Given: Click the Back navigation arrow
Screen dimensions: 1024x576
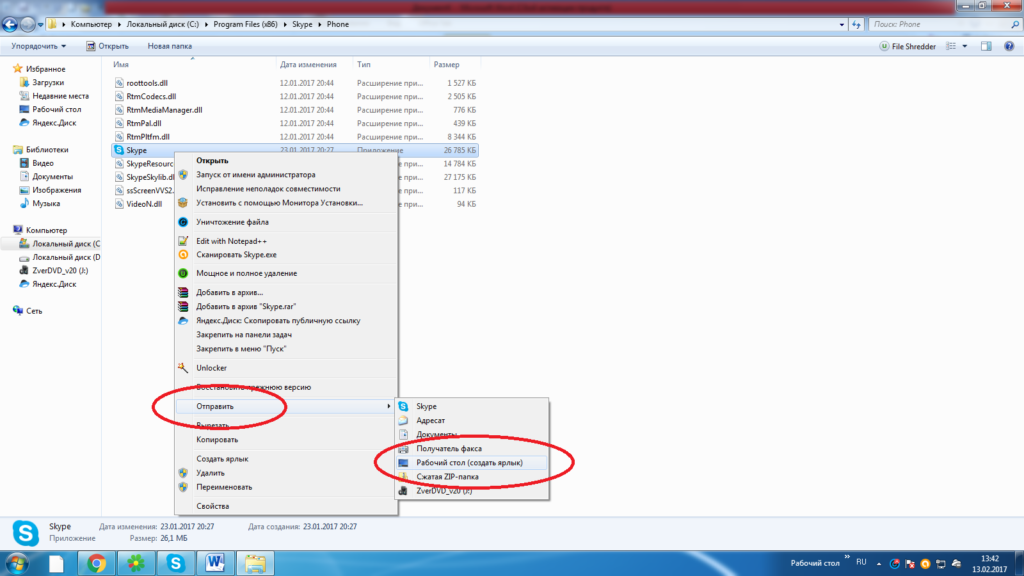Looking at the screenshot, I should [10, 25].
